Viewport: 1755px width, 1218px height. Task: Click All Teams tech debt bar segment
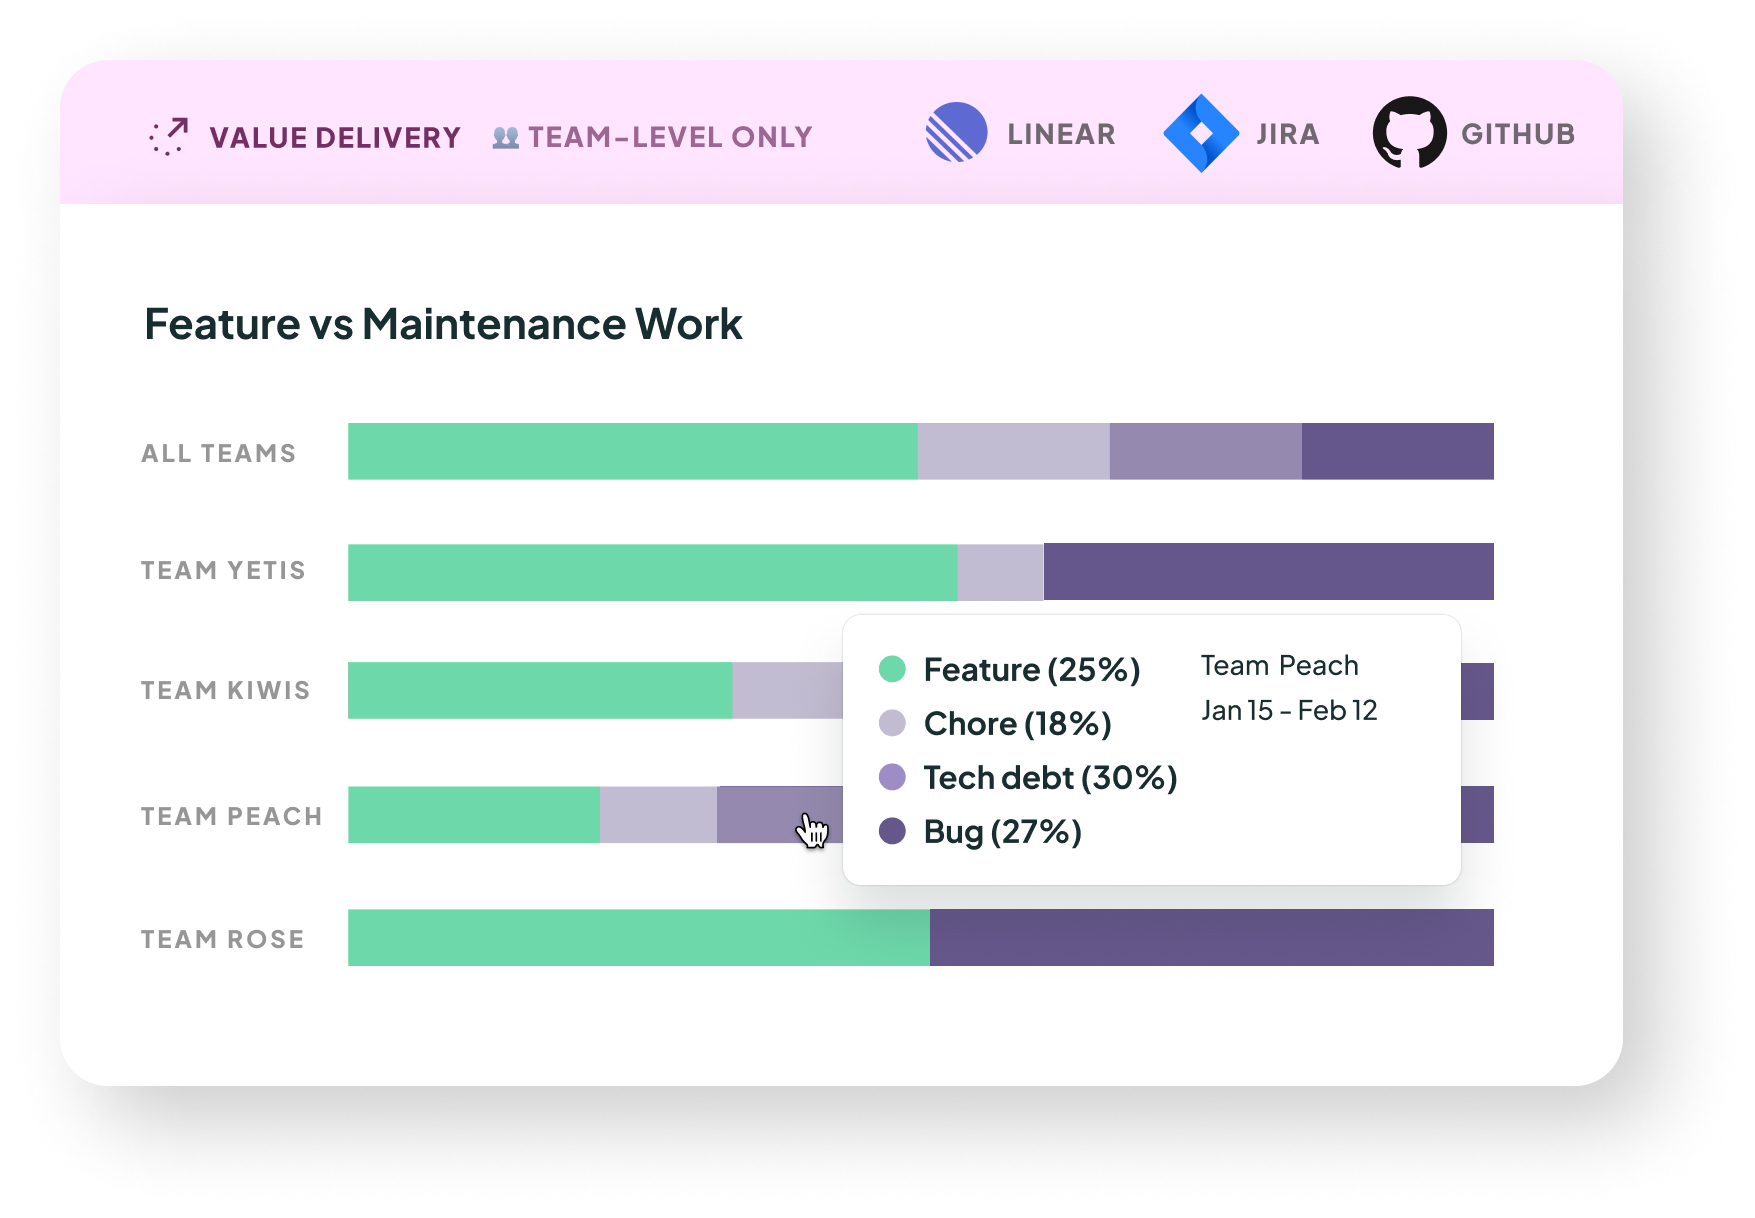(1205, 451)
